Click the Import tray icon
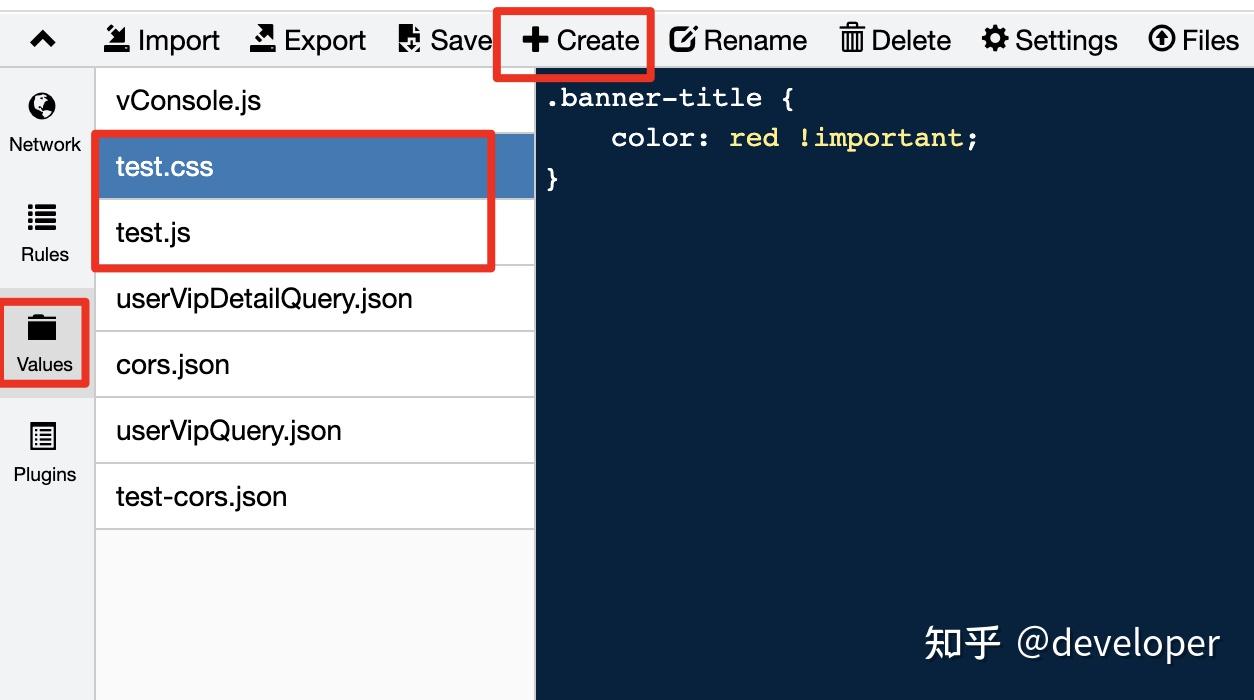 (117, 39)
